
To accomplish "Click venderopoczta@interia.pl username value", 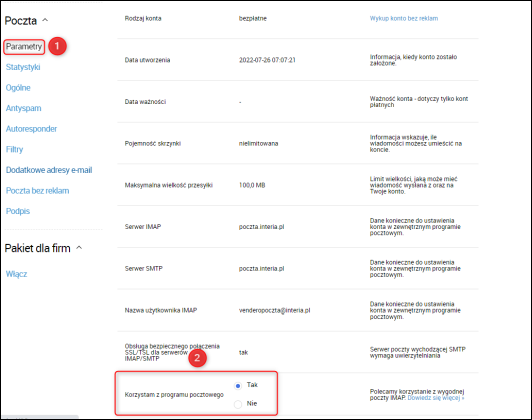I will pos(274,310).
